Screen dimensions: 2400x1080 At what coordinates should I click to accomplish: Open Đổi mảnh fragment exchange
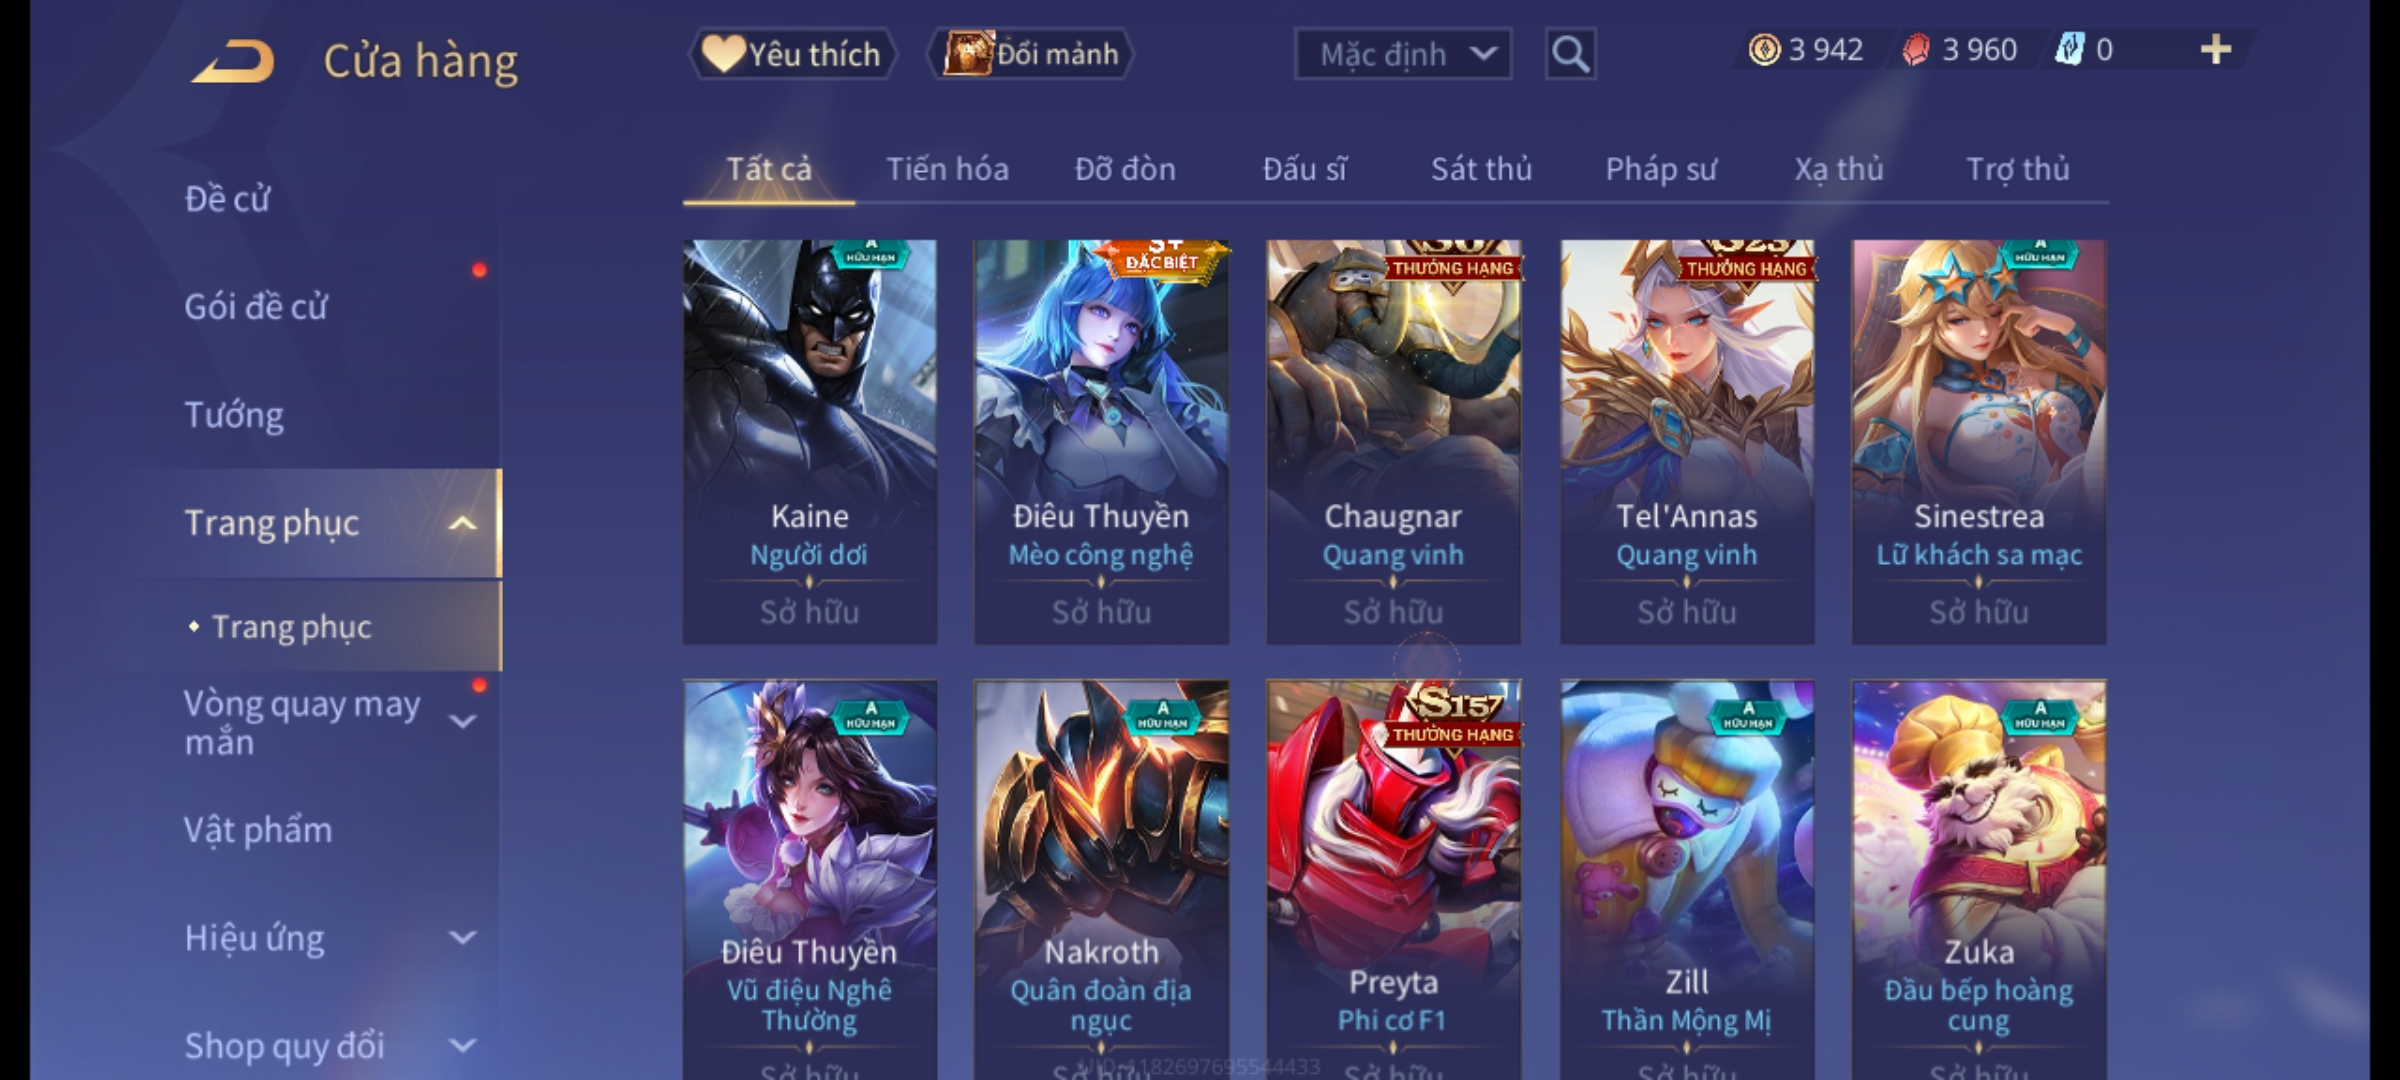coord(1031,54)
